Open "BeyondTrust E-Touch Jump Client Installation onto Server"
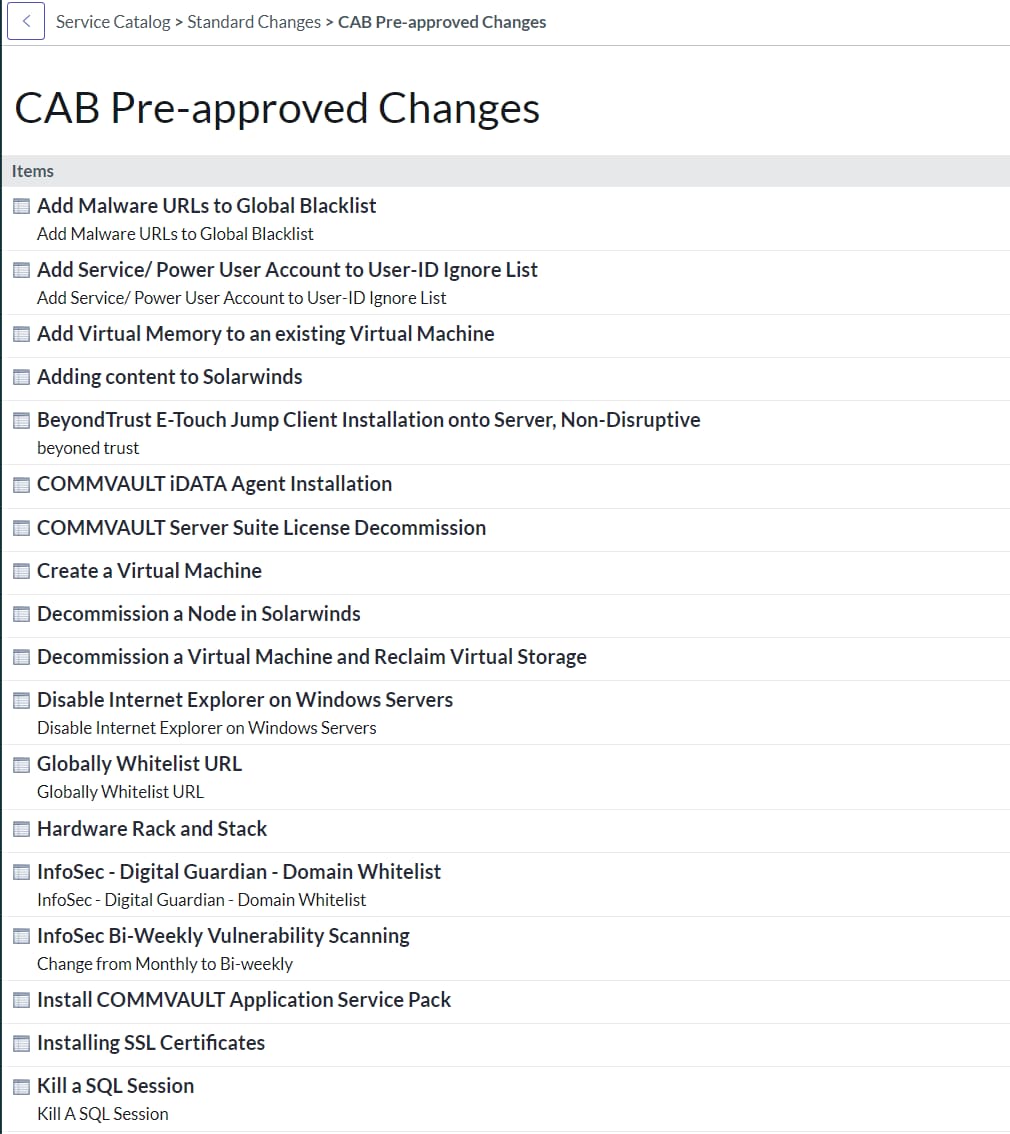 click(x=368, y=420)
